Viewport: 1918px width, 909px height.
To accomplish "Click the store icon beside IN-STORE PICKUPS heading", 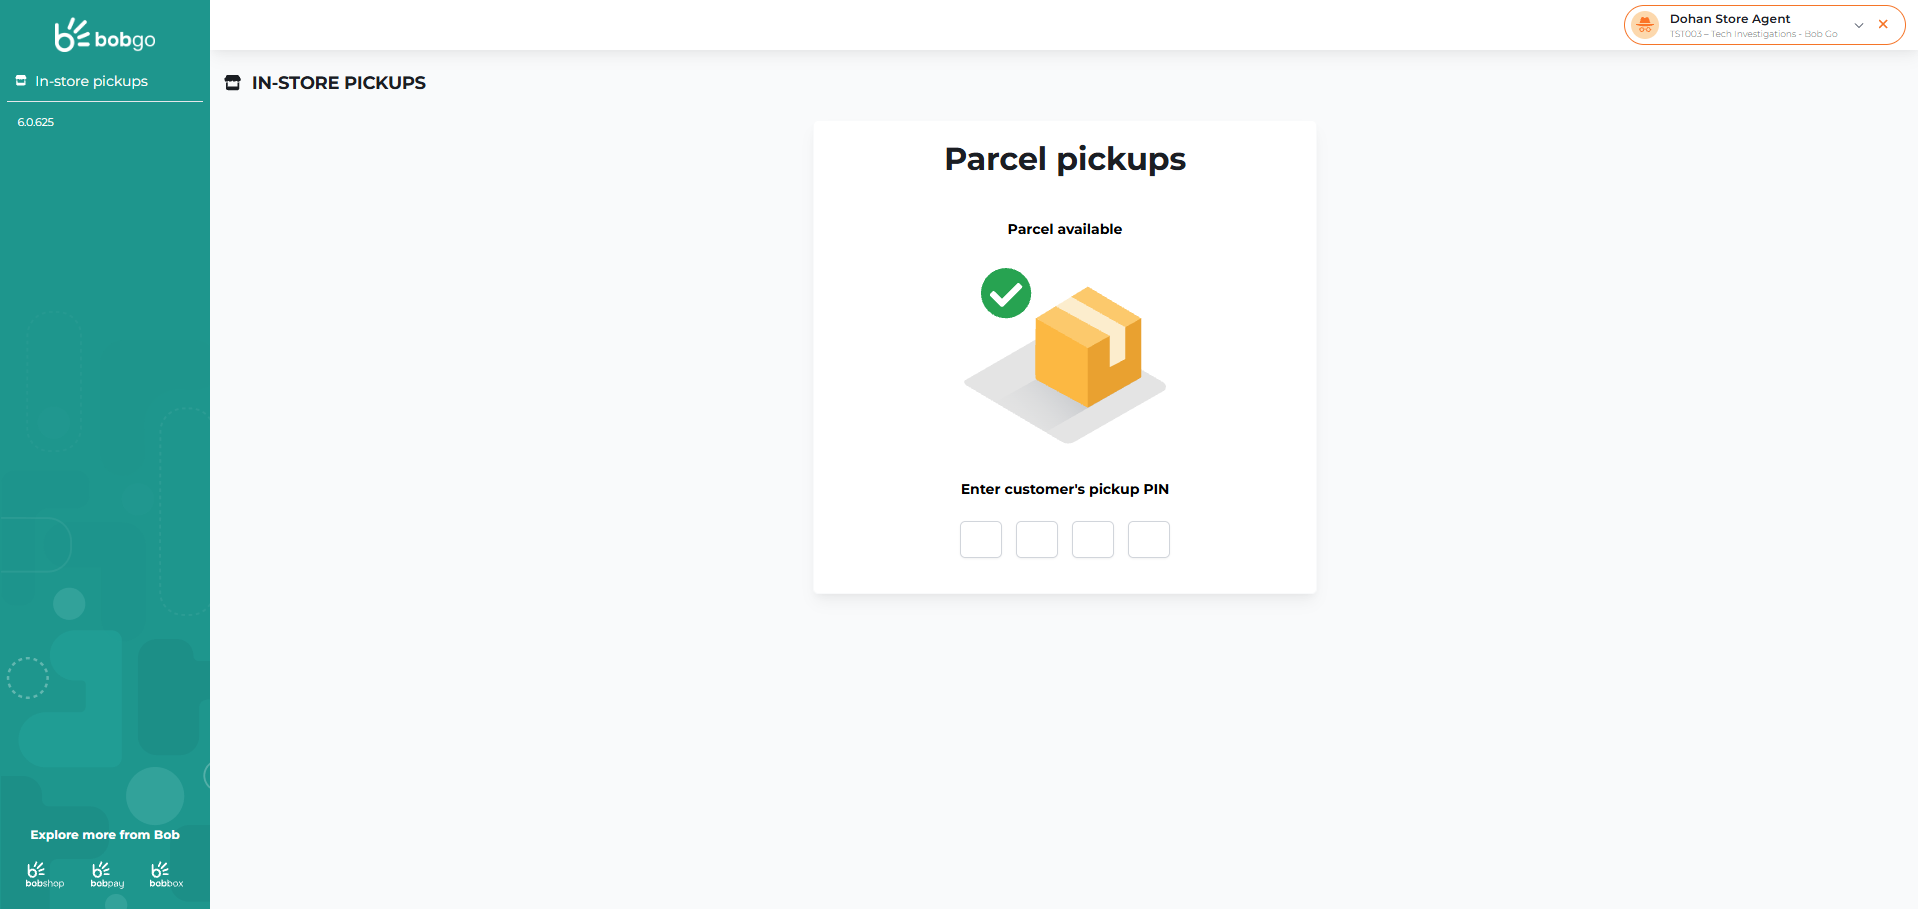I will click(233, 83).
